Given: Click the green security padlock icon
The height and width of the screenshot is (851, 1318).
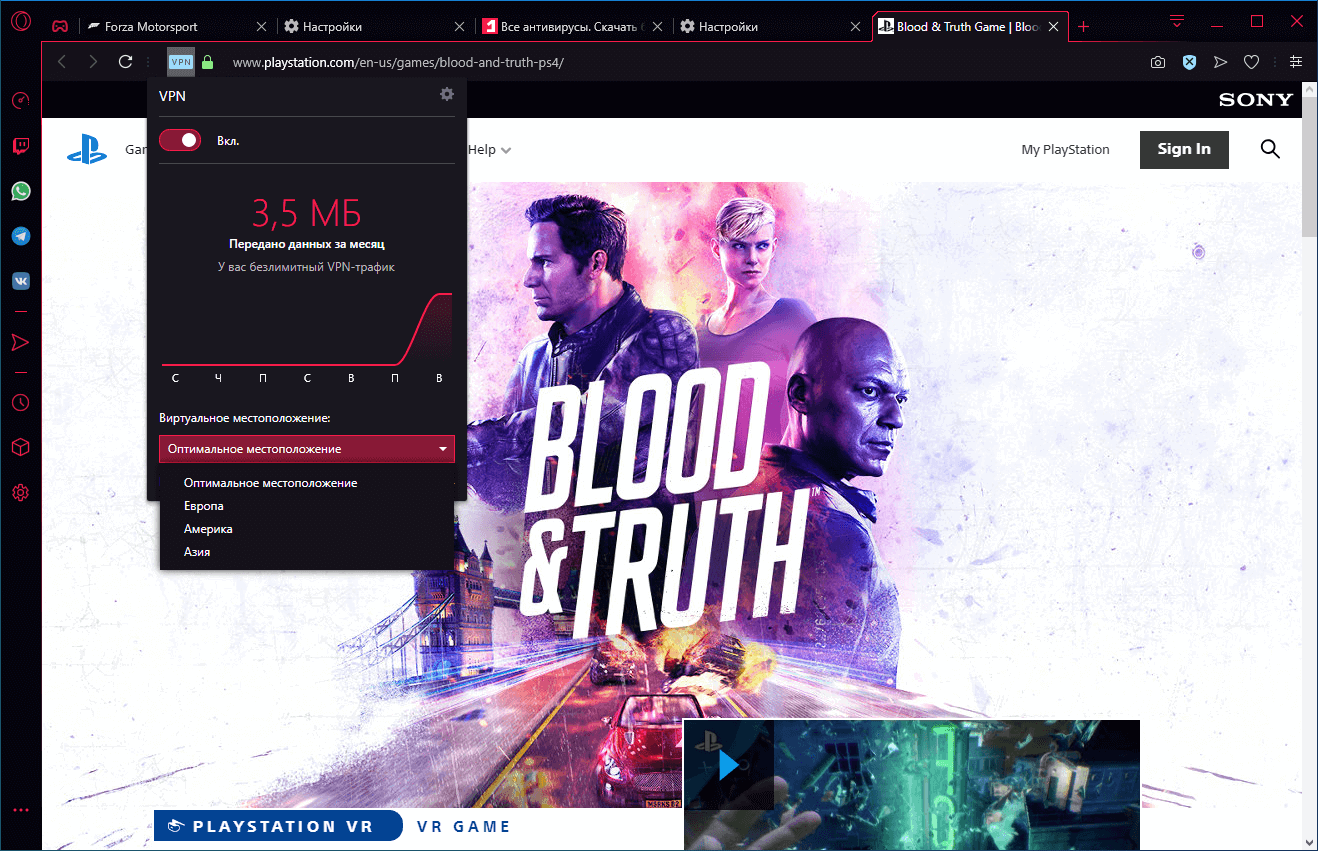Looking at the screenshot, I should tap(208, 62).
